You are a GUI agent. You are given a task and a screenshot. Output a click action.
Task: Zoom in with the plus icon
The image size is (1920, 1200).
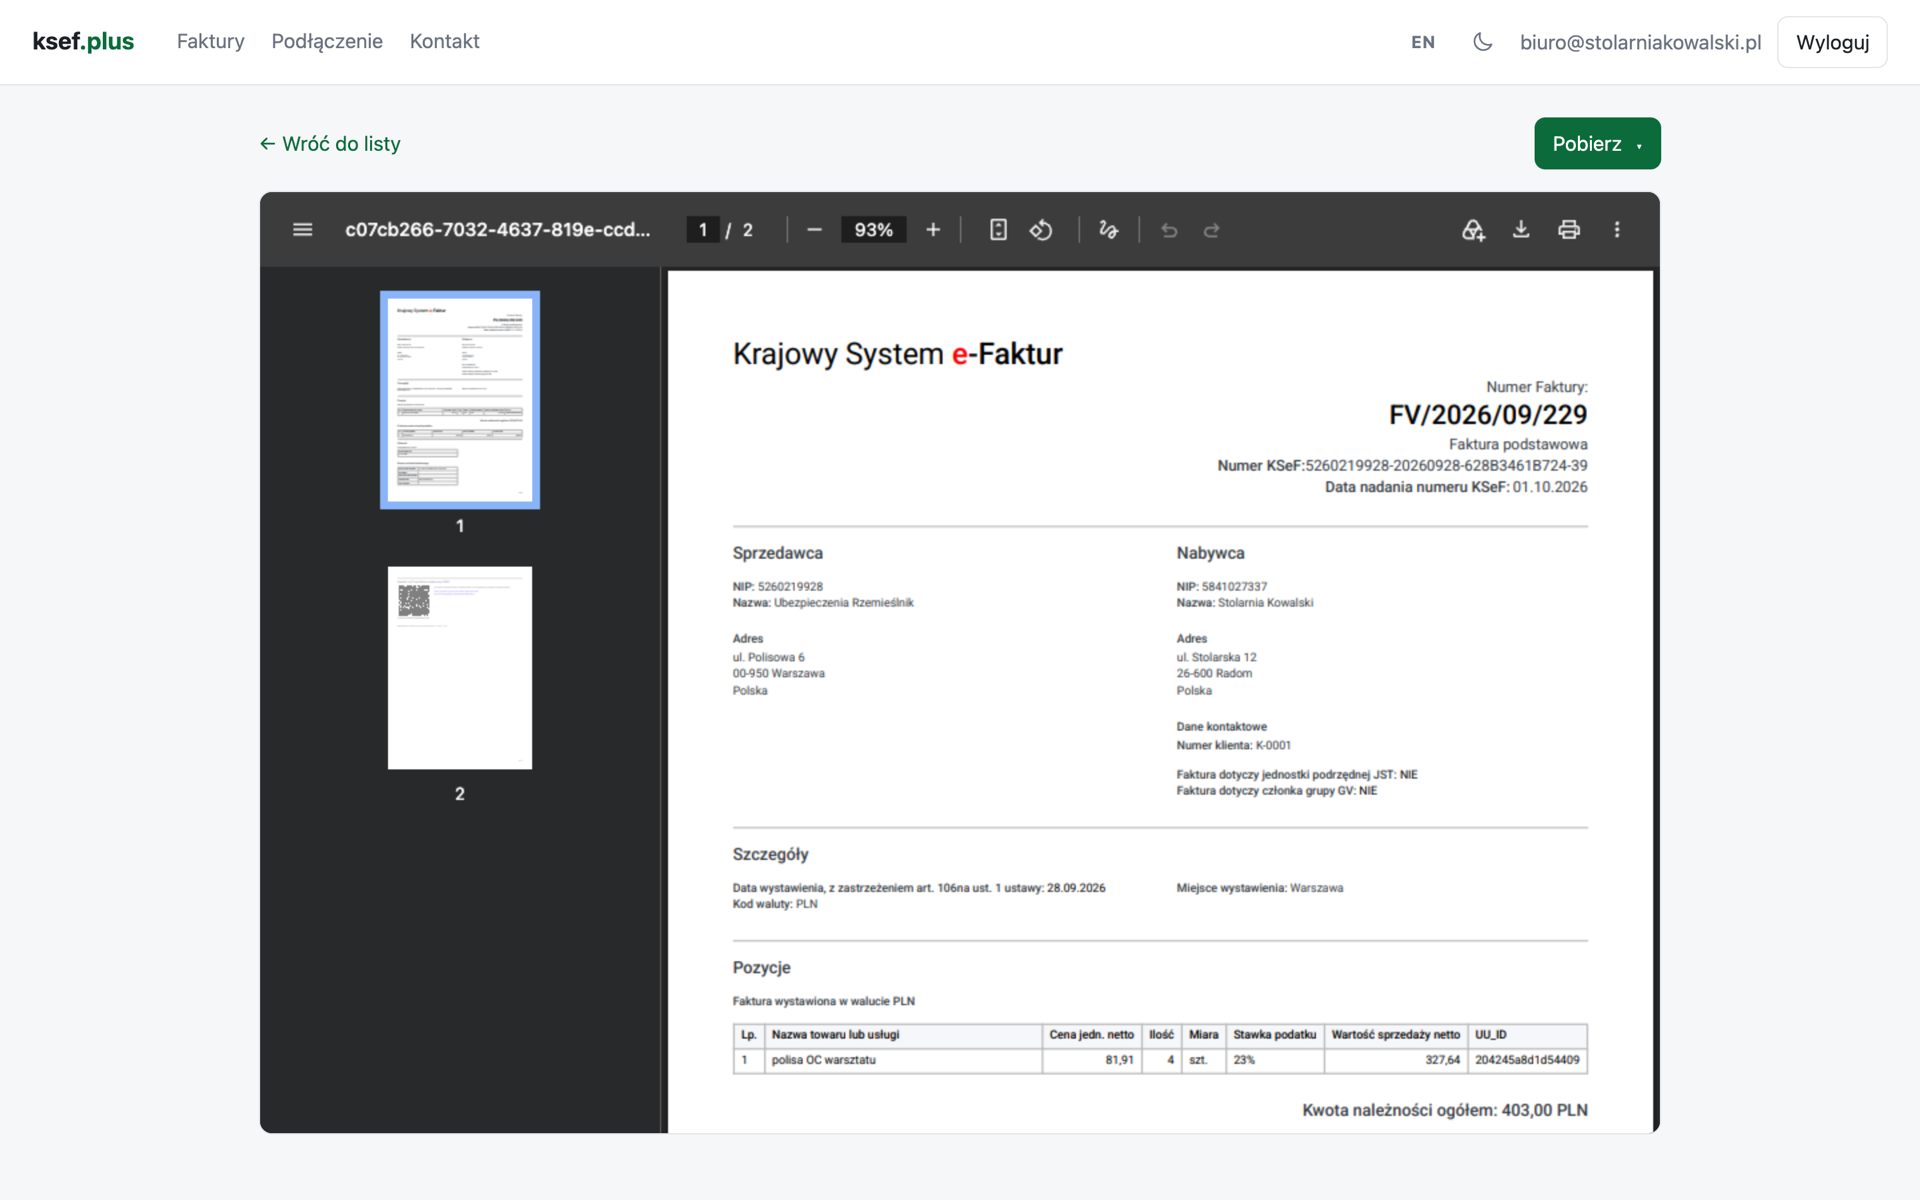pyautogui.click(x=933, y=230)
